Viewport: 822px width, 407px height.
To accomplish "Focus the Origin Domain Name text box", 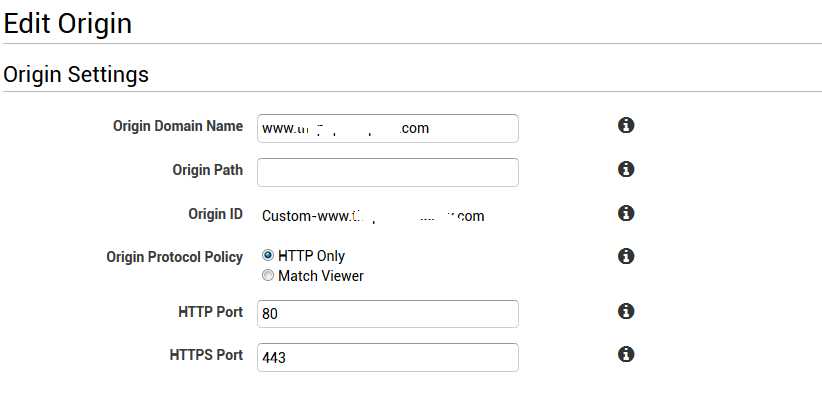I will click(x=387, y=128).
